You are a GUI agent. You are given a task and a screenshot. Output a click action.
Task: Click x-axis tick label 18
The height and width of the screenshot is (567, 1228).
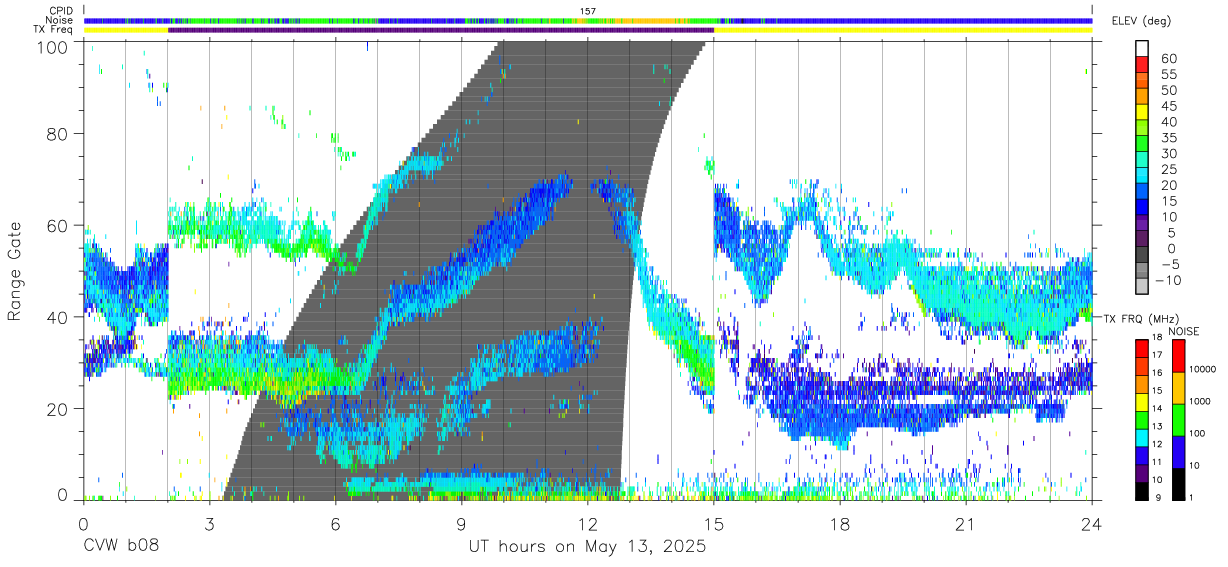click(839, 524)
